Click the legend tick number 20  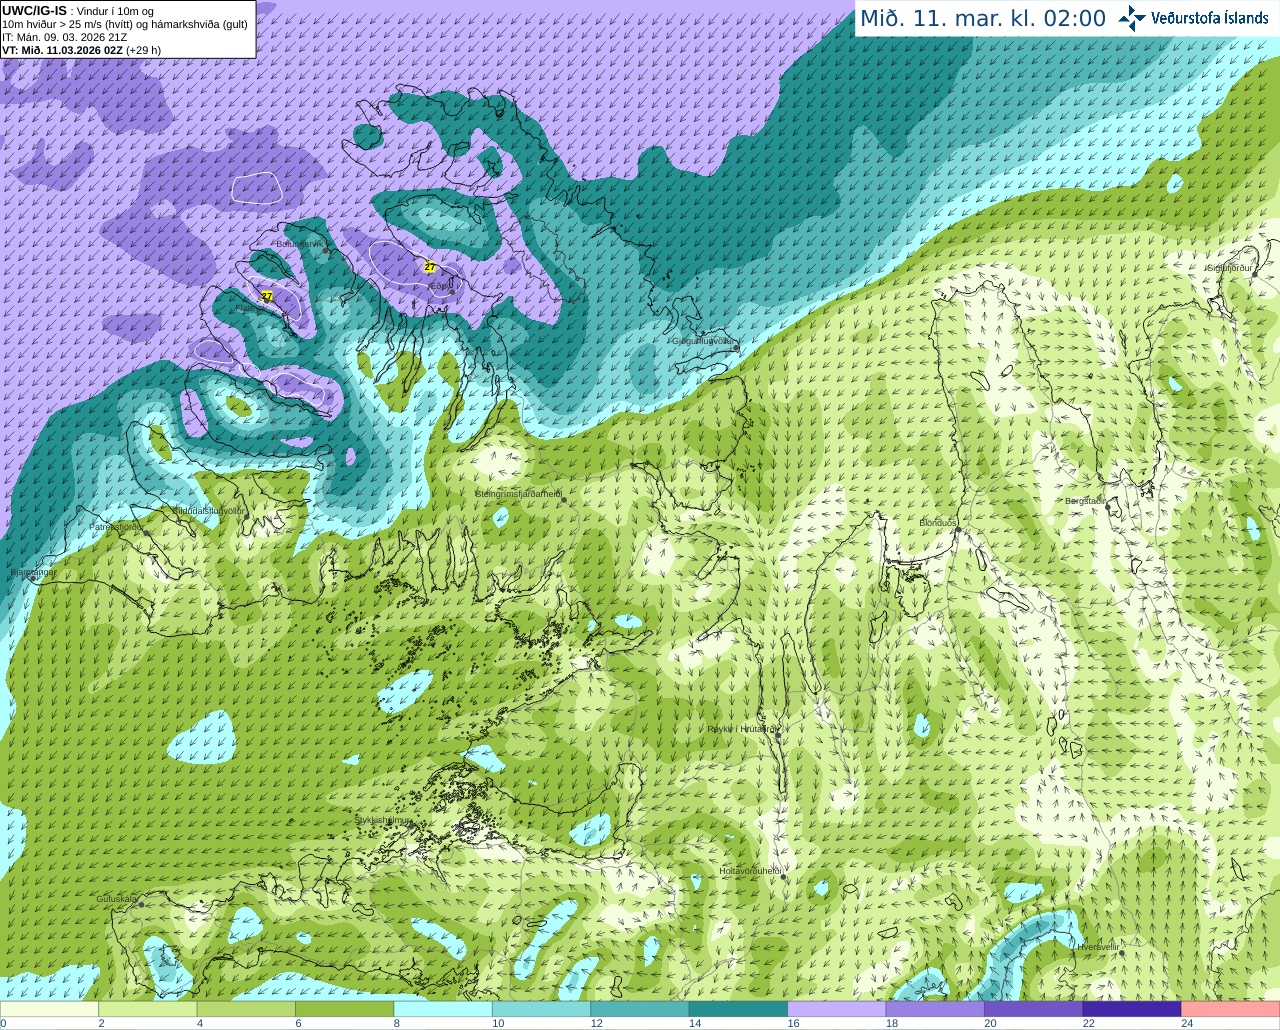[x=990, y=1023]
